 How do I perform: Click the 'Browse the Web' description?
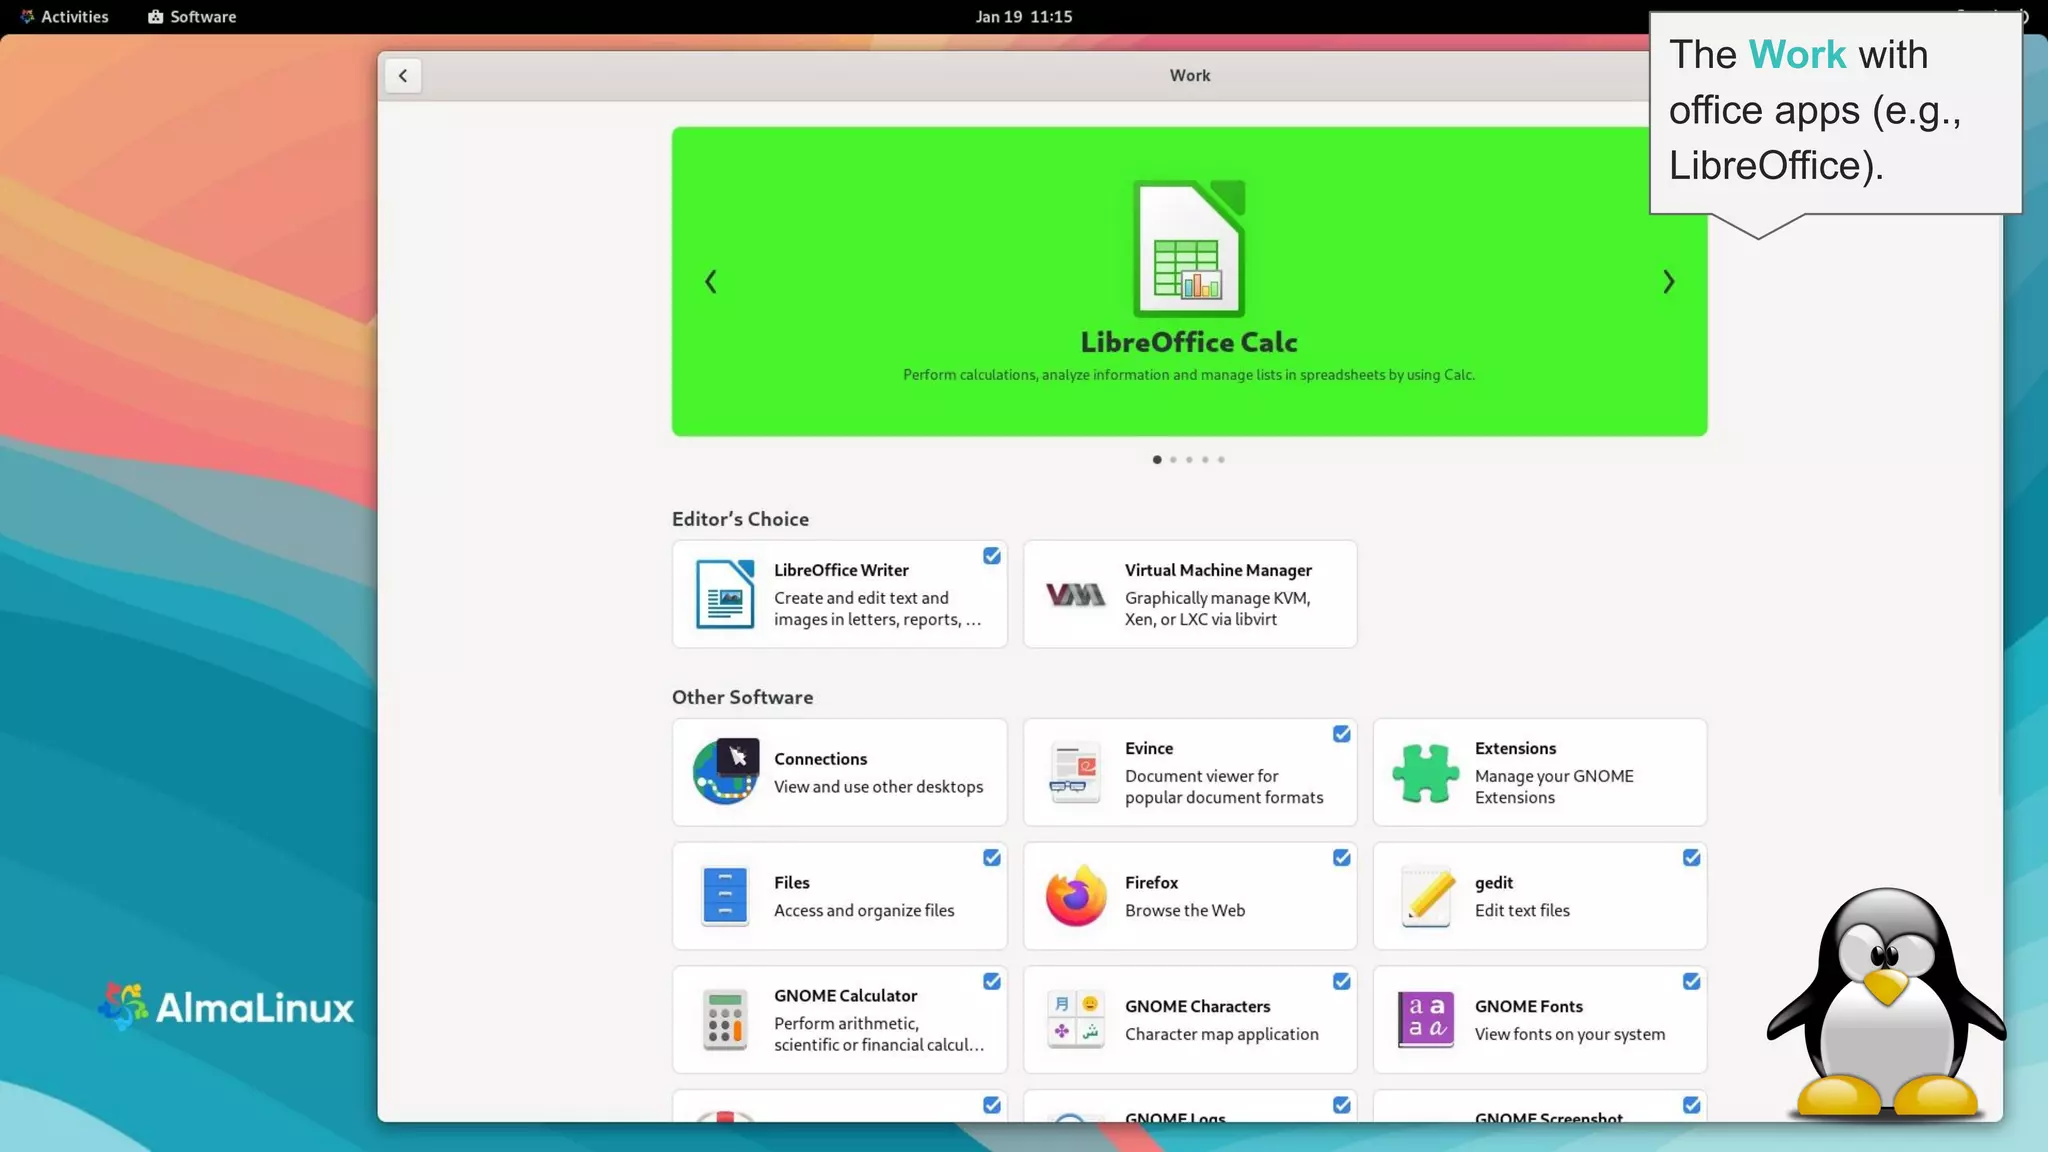tap(1185, 911)
